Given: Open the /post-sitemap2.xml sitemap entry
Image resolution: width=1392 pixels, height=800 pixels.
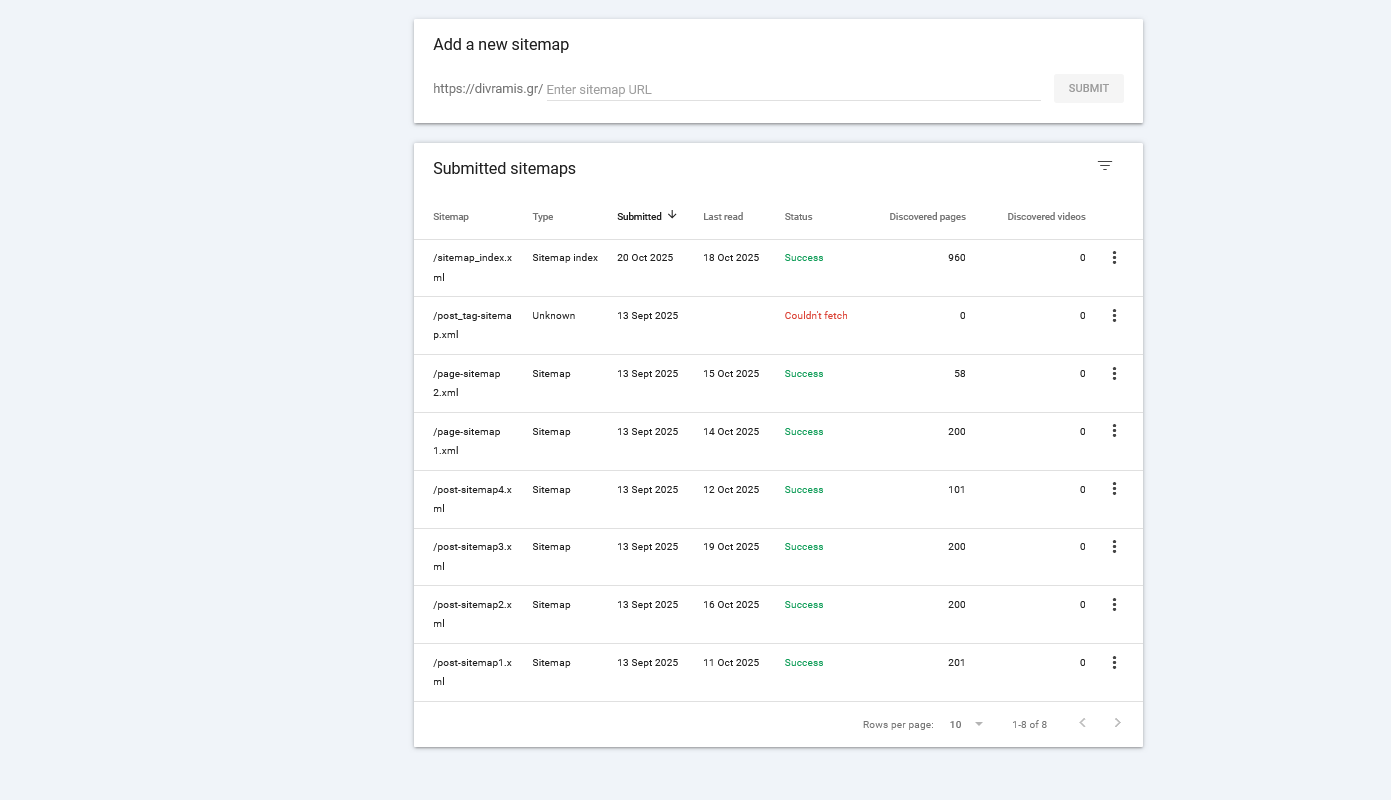Looking at the screenshot, I should (x=472, y=613).
